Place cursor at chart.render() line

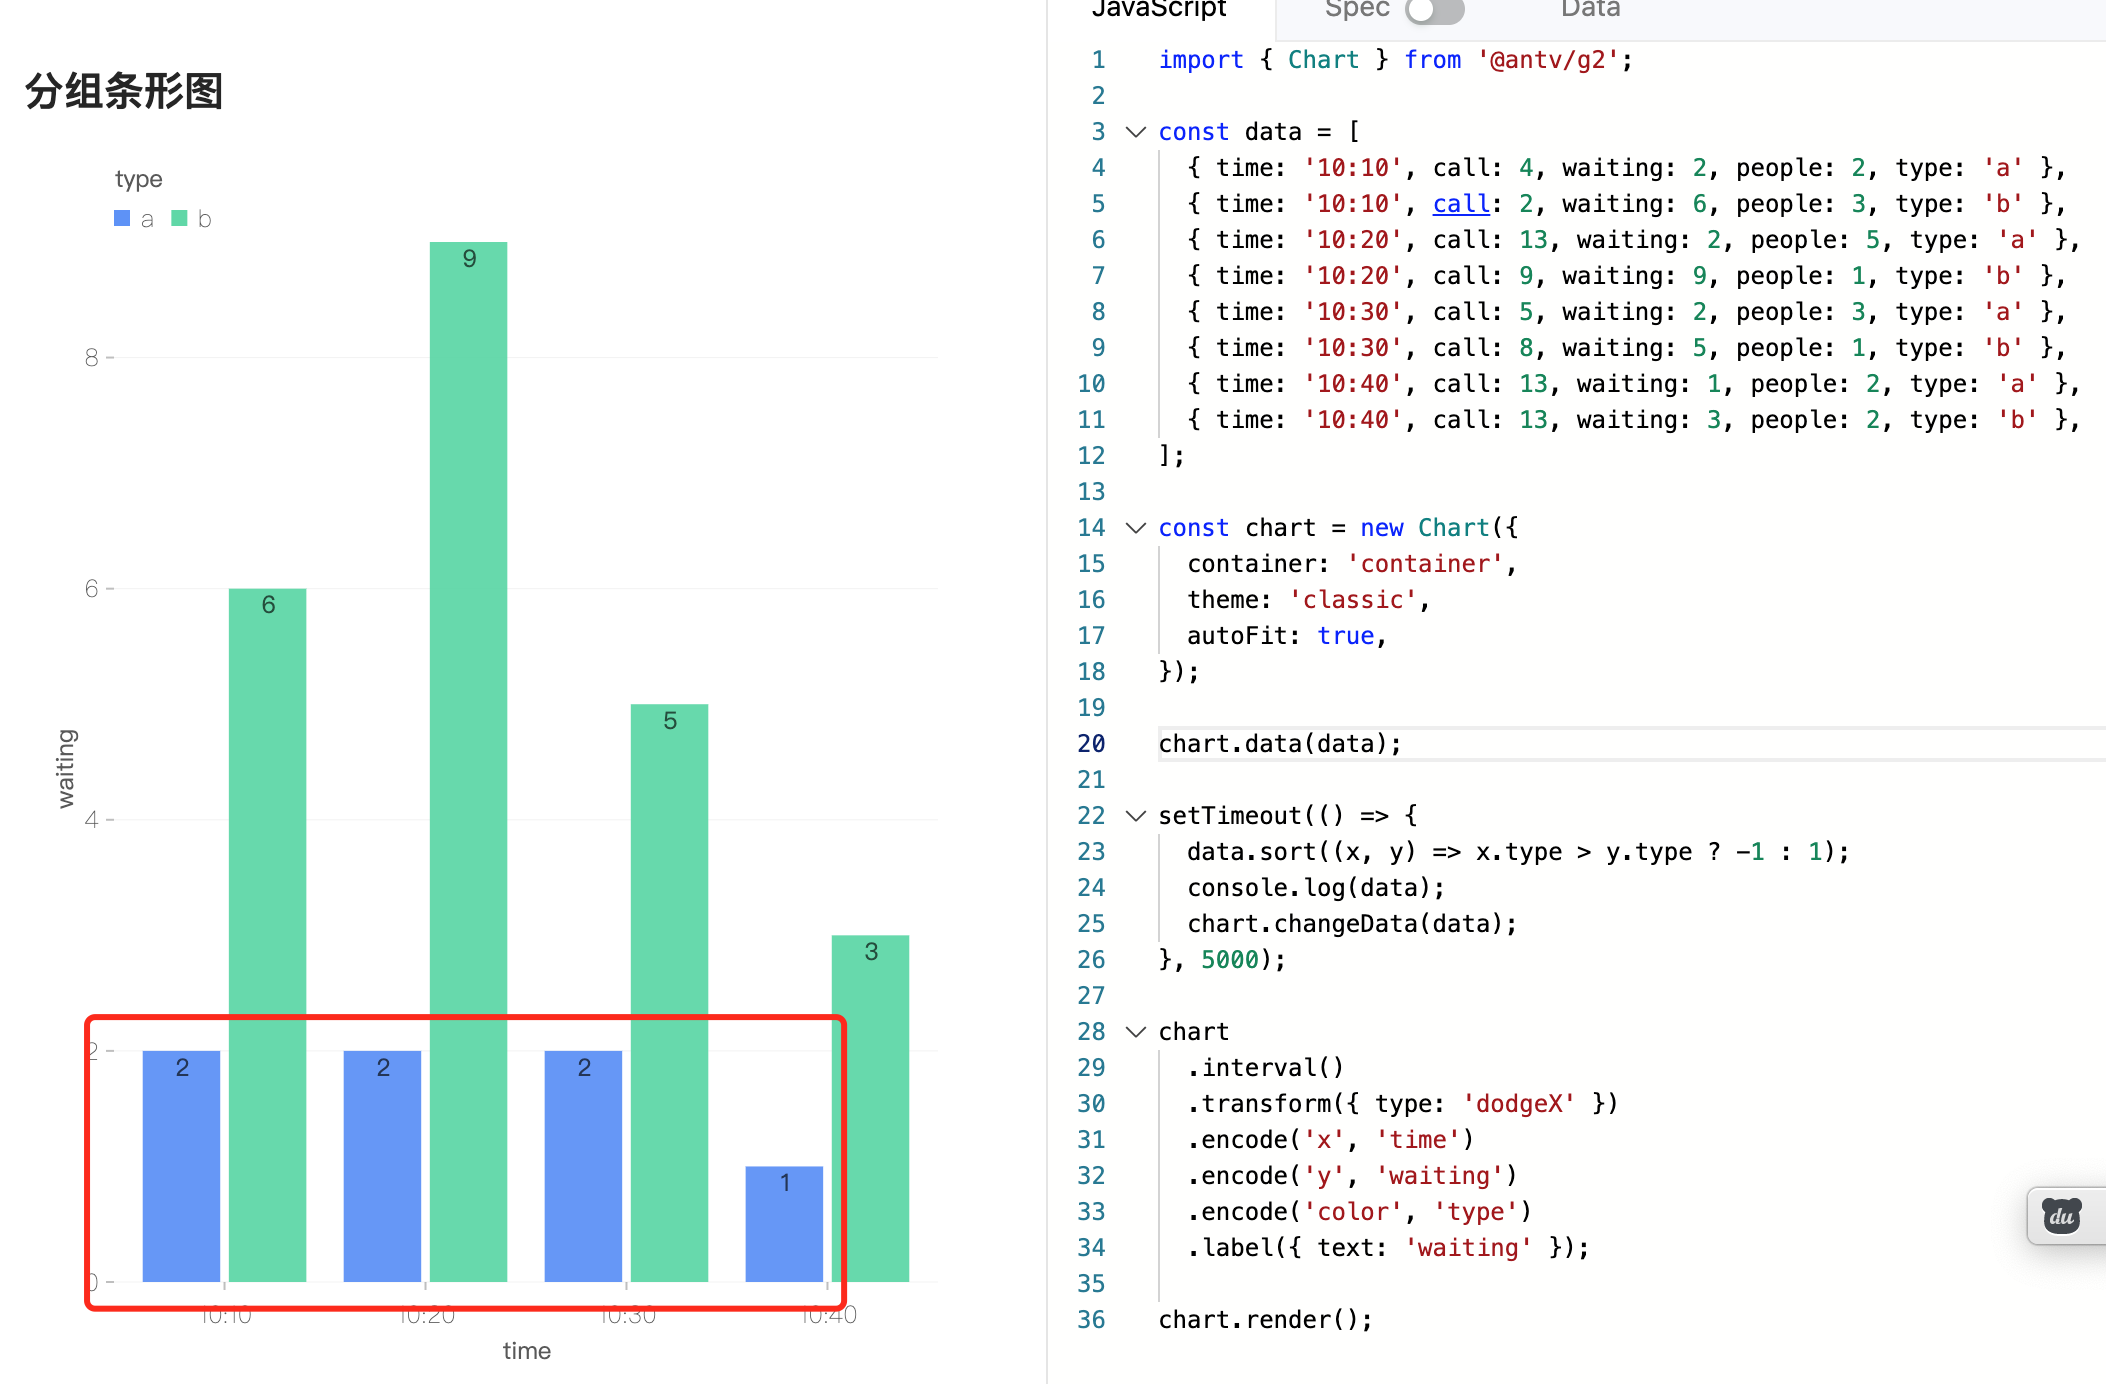coord(1265,1320)
